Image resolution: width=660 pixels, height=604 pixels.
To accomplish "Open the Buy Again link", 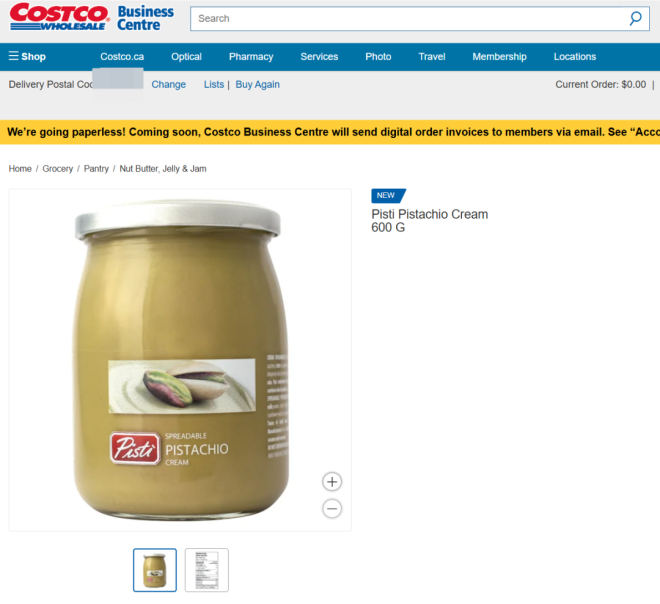I will [258, 85].
